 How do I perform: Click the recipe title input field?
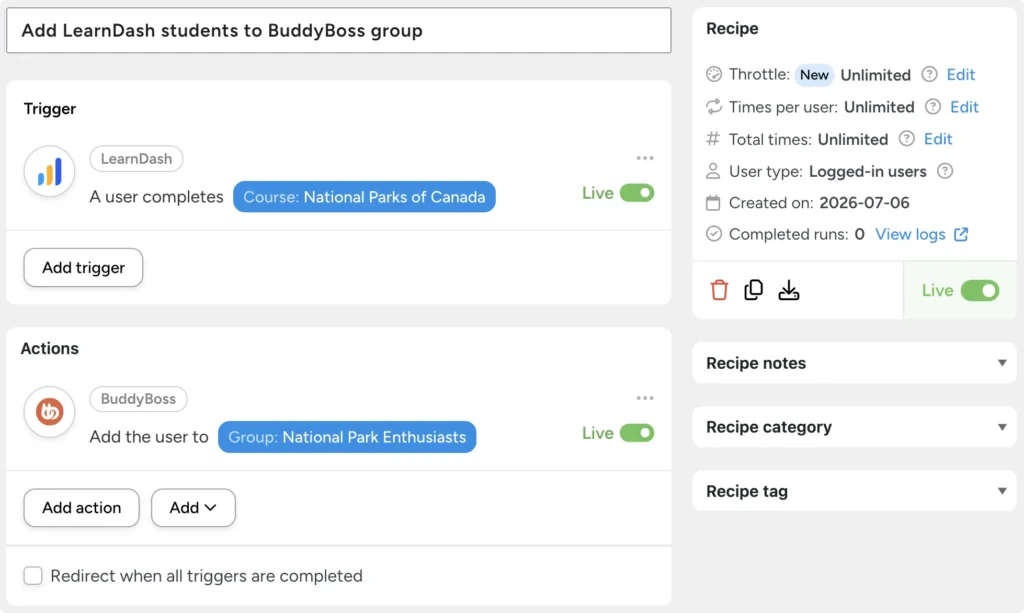coord(338,30)
